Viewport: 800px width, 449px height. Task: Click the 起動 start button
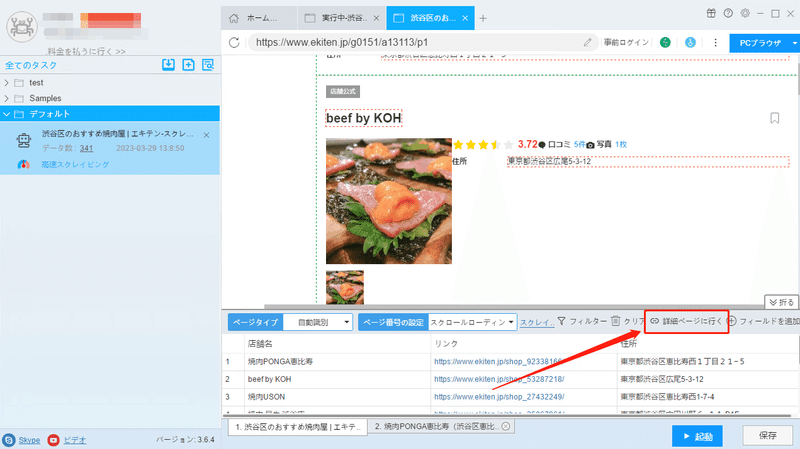(697, 436)
